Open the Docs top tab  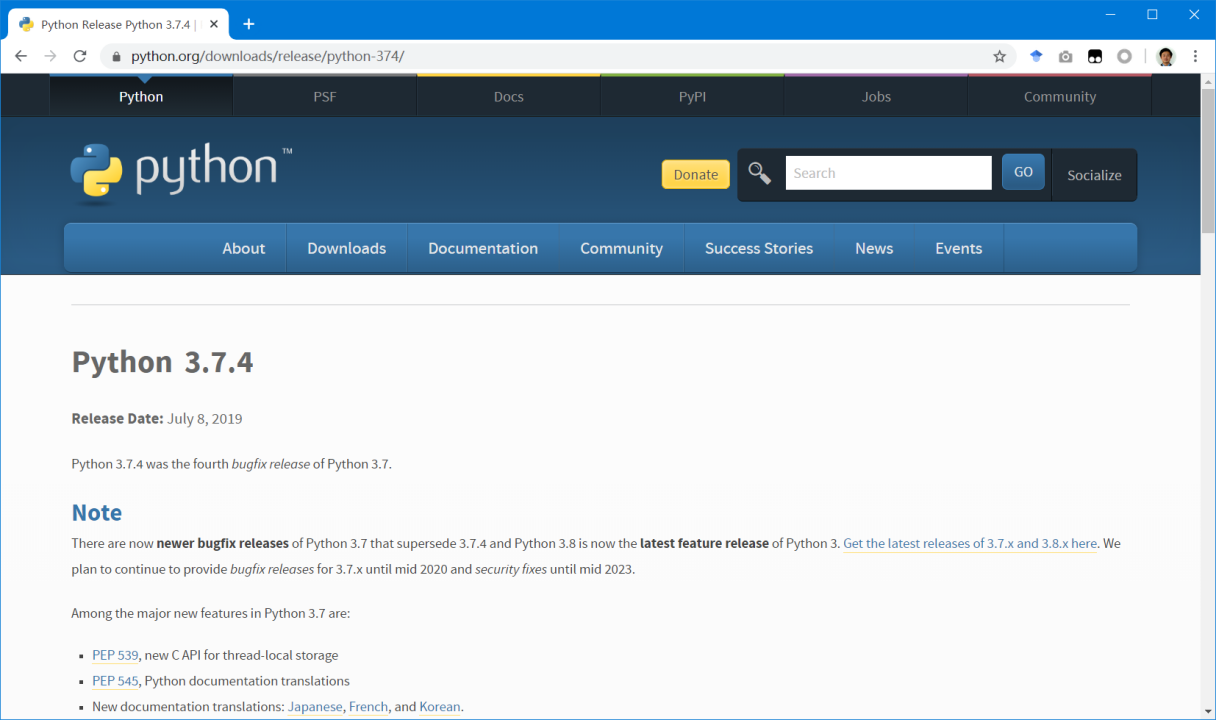[509, 96]
